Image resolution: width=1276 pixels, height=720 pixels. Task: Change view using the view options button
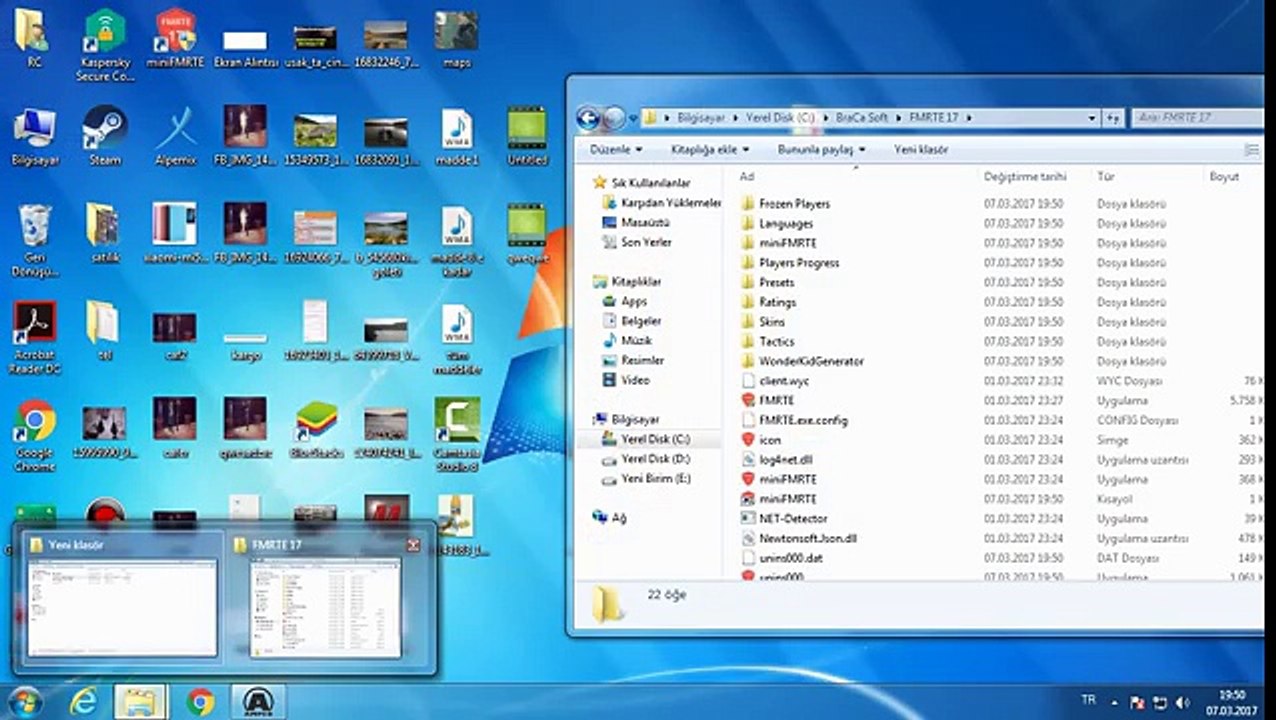(1251, 149)
